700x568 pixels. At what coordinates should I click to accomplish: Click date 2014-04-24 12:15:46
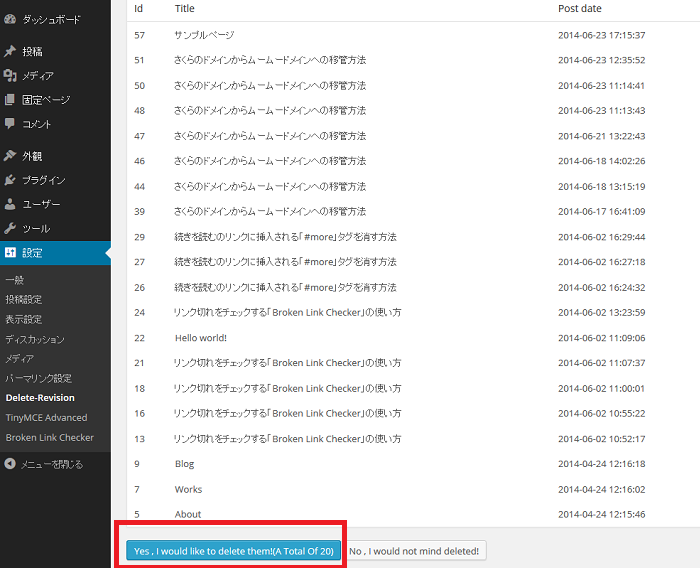601,514
